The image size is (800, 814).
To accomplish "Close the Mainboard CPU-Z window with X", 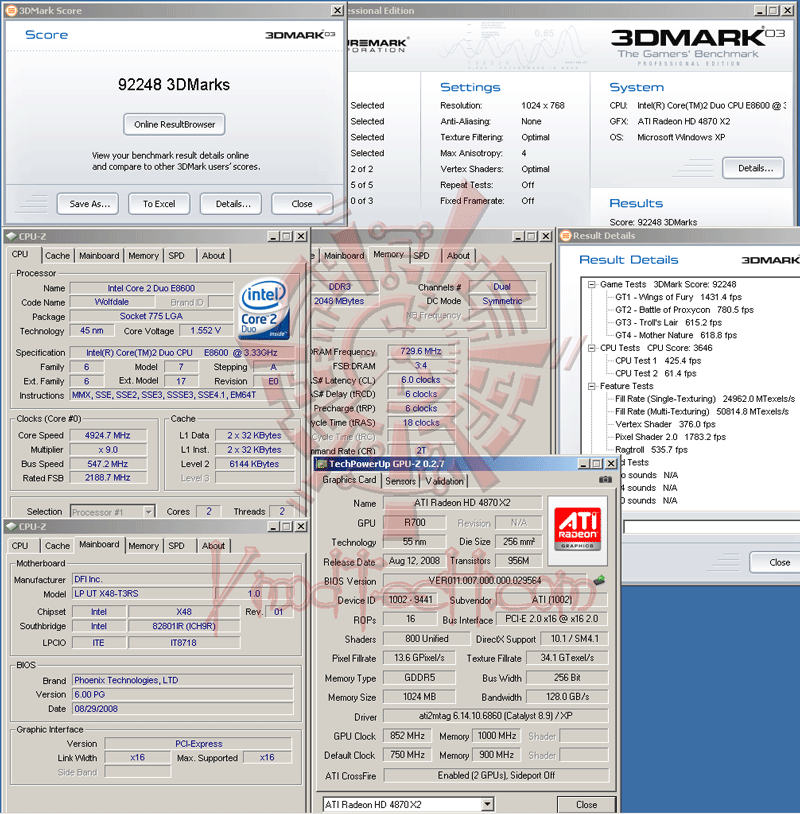I will coord(301,526).
